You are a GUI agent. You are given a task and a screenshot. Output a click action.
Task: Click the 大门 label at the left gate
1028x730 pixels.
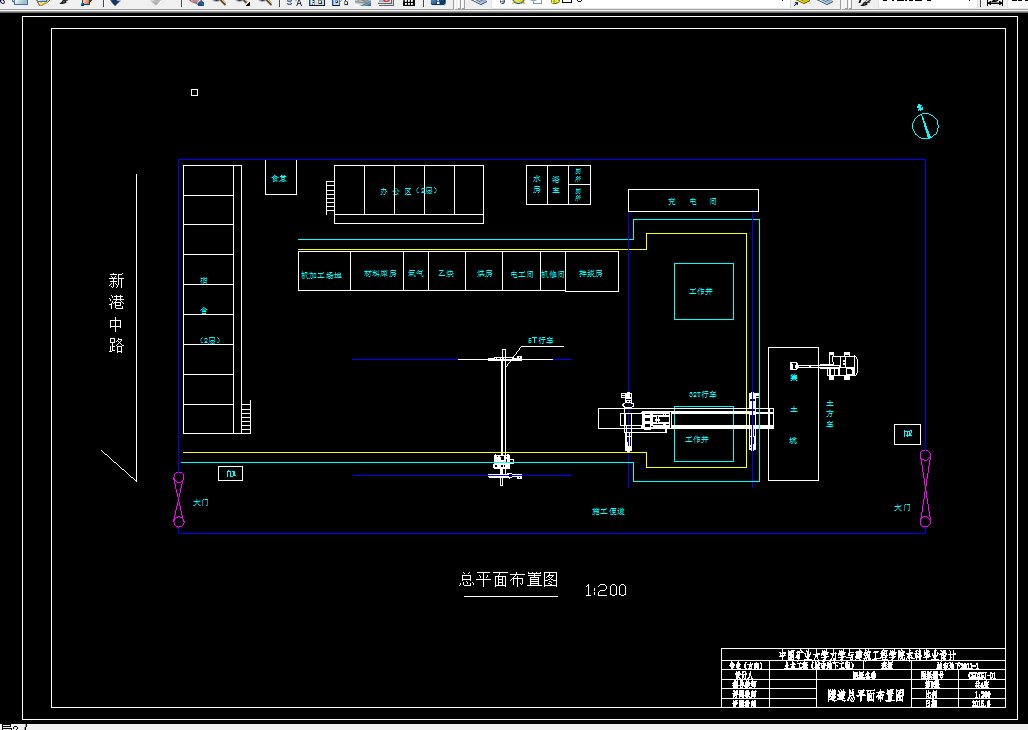(201, 502)
